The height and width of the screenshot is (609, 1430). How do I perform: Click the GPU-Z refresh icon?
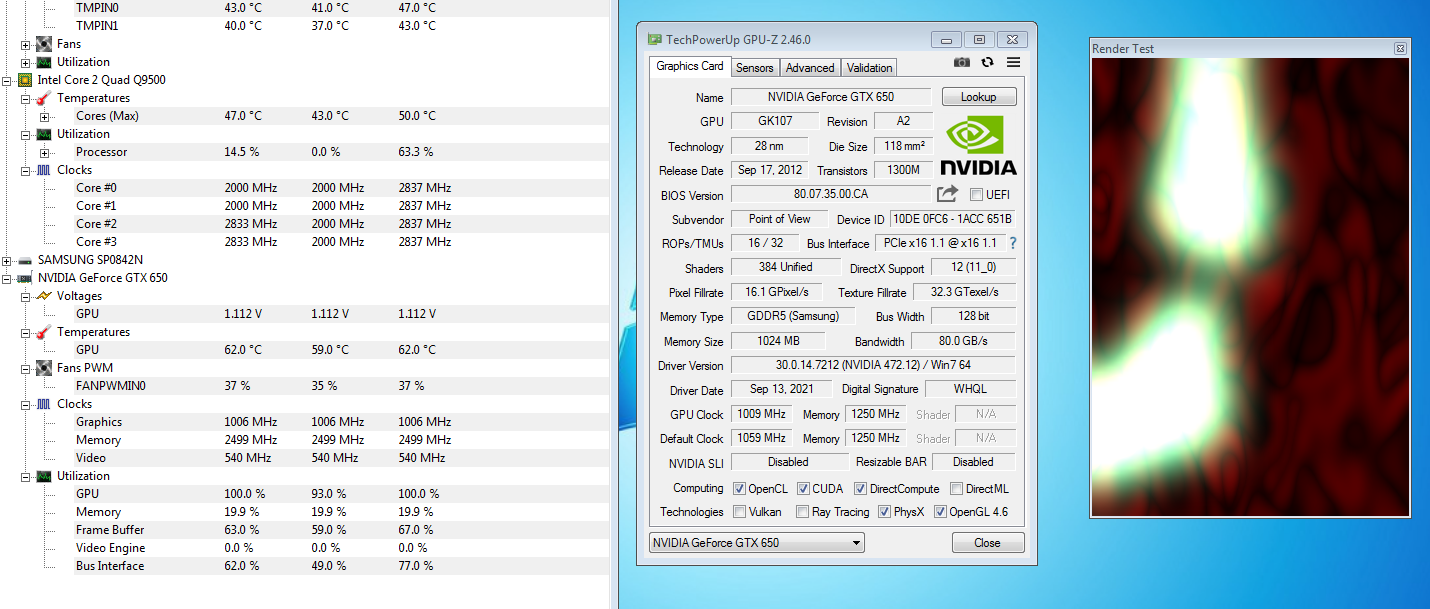[988, 62]
